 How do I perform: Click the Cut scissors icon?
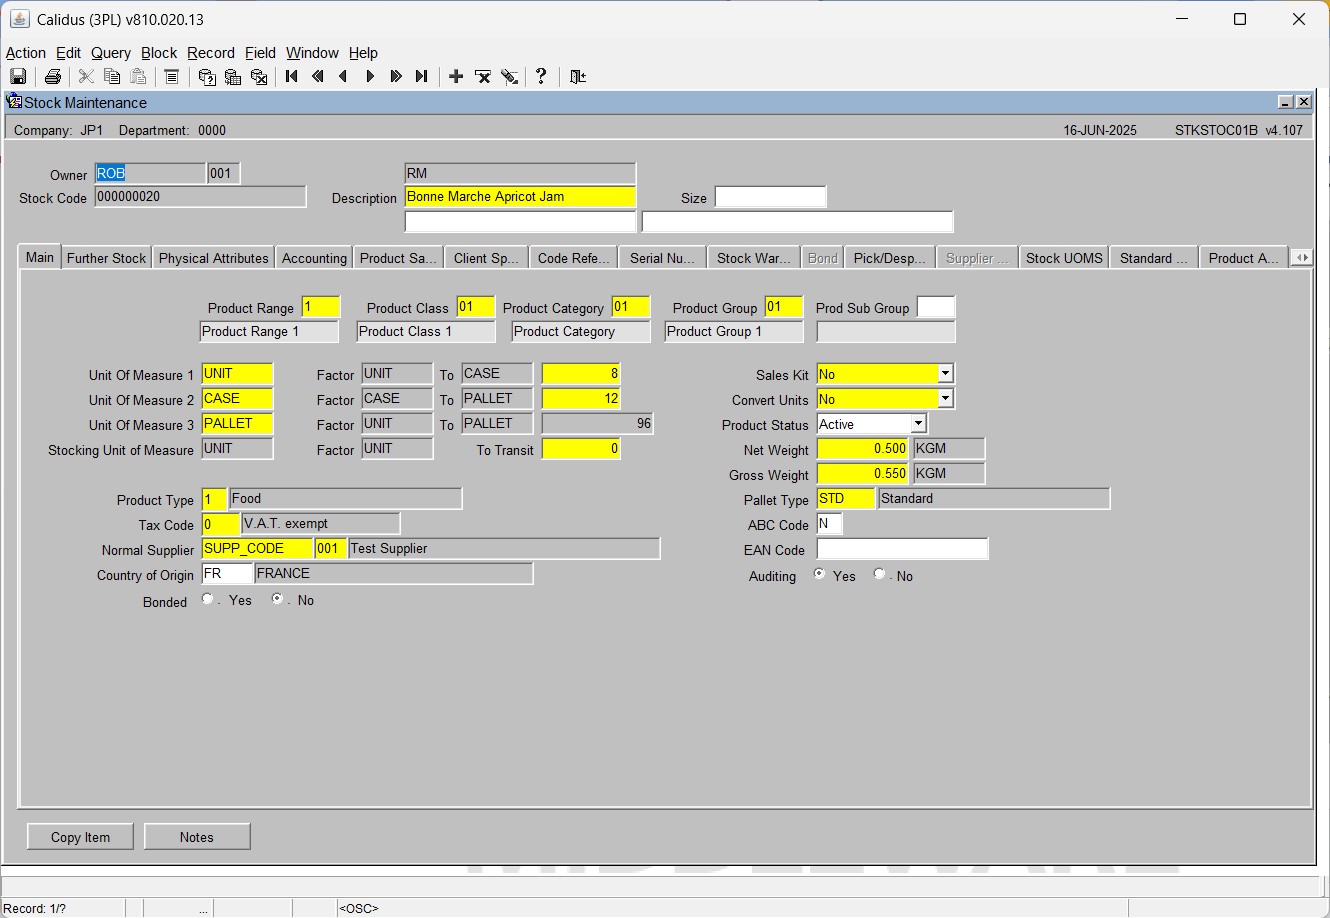[86, 76]
